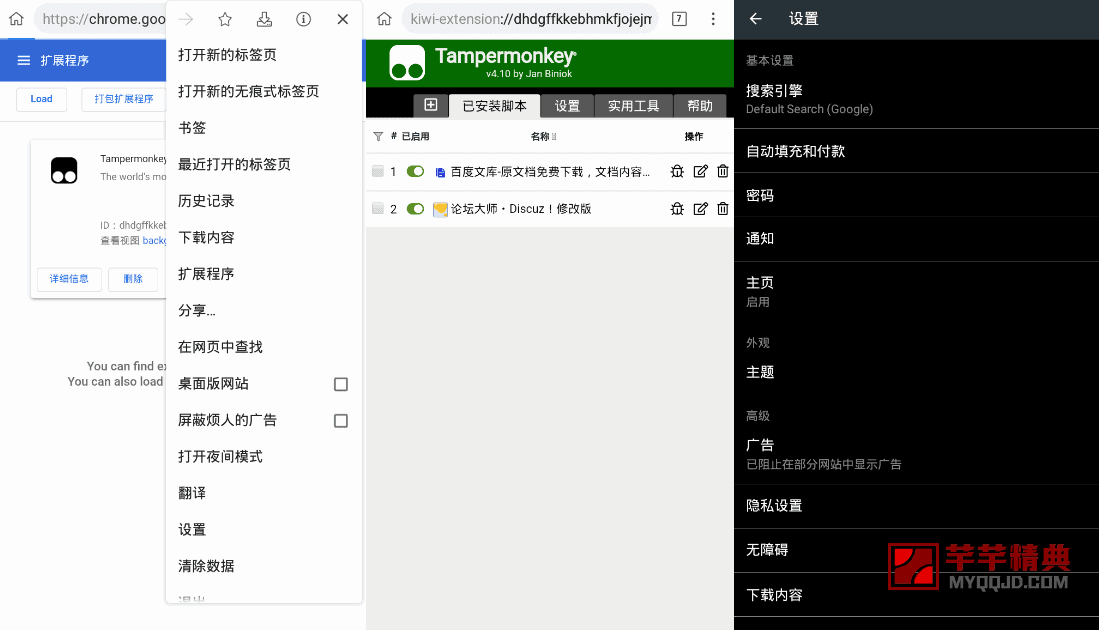1099x630 pixels.
Task: Open the background page link
Action: (154, 240)
